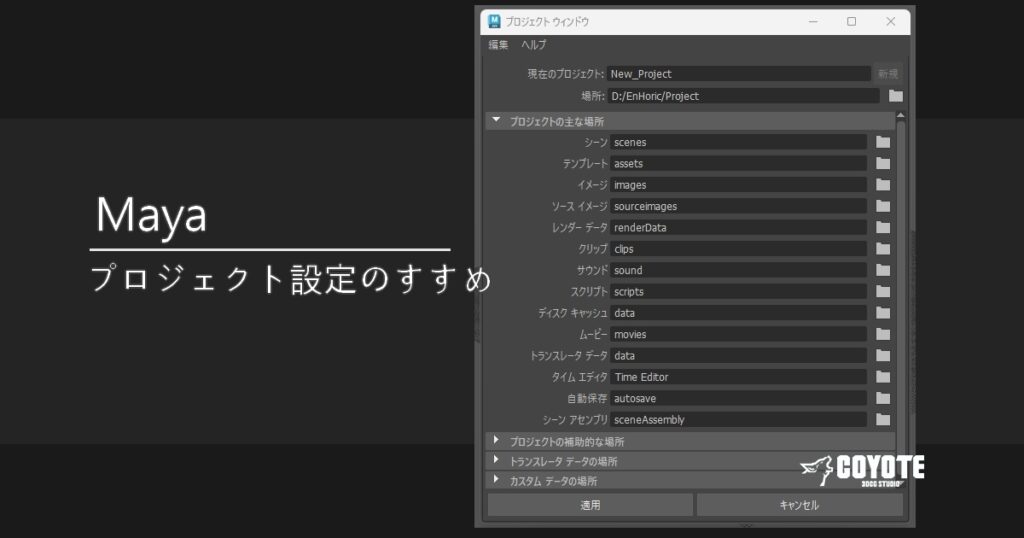
Task: Open the ヘルプ menu
Action: coord(534,44)
